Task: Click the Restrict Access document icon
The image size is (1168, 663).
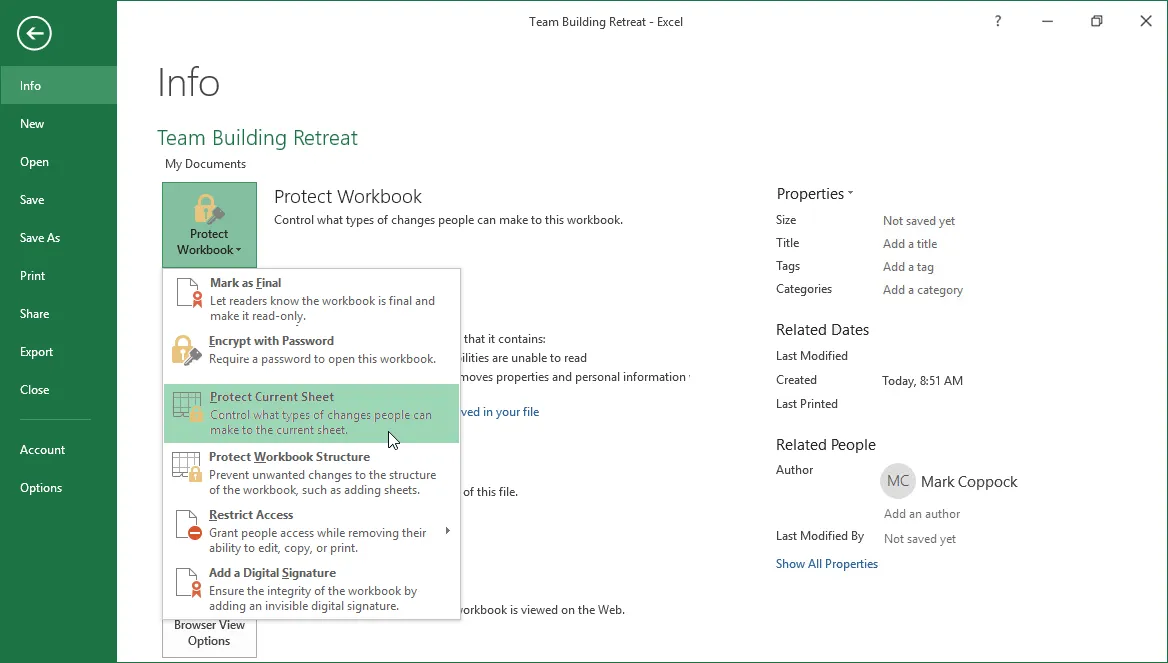Action: coord(188,525)
